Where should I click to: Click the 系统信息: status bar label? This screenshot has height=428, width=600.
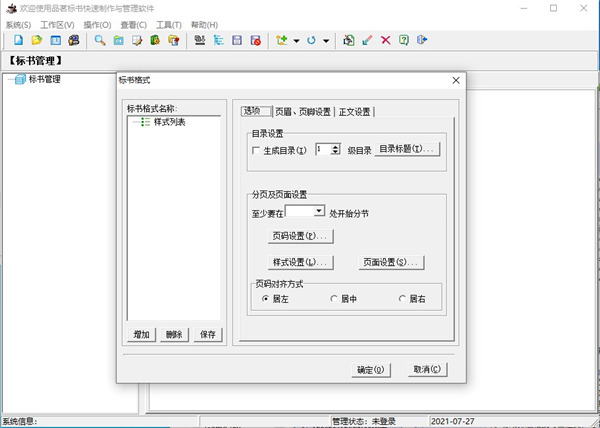20,421
